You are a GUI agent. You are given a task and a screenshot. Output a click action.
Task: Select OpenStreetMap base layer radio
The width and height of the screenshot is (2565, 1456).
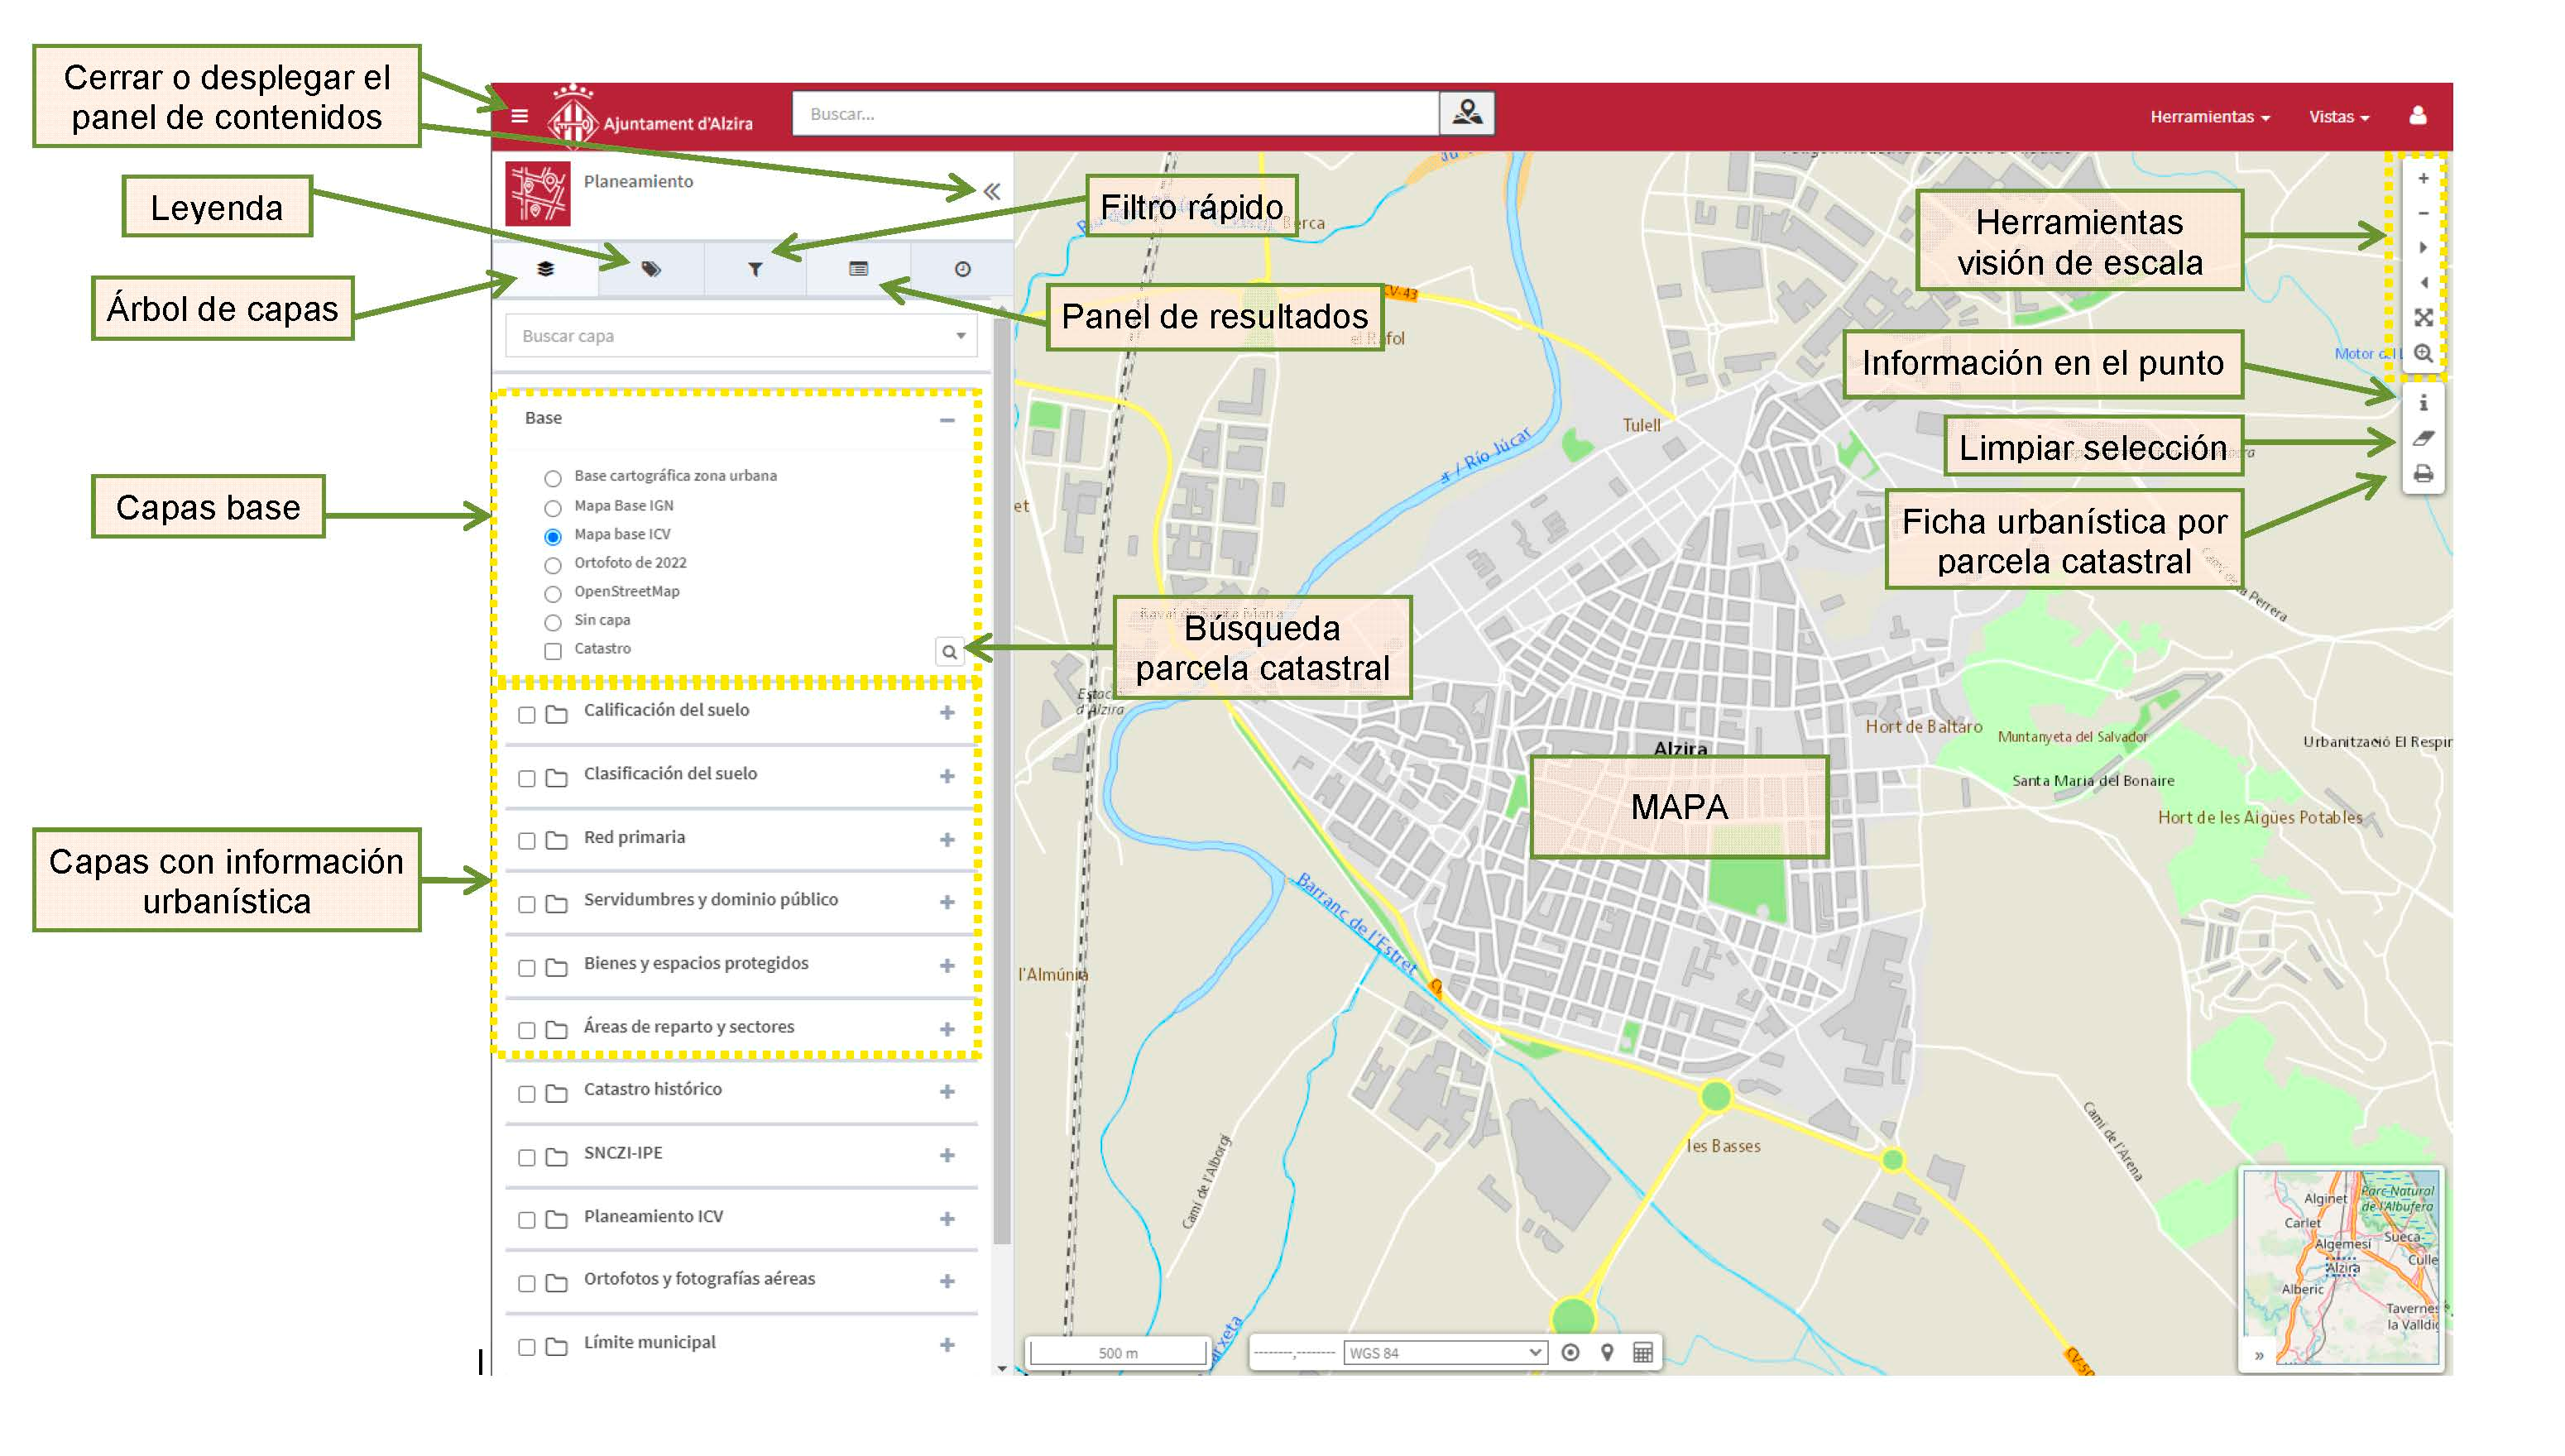[552, 594]
